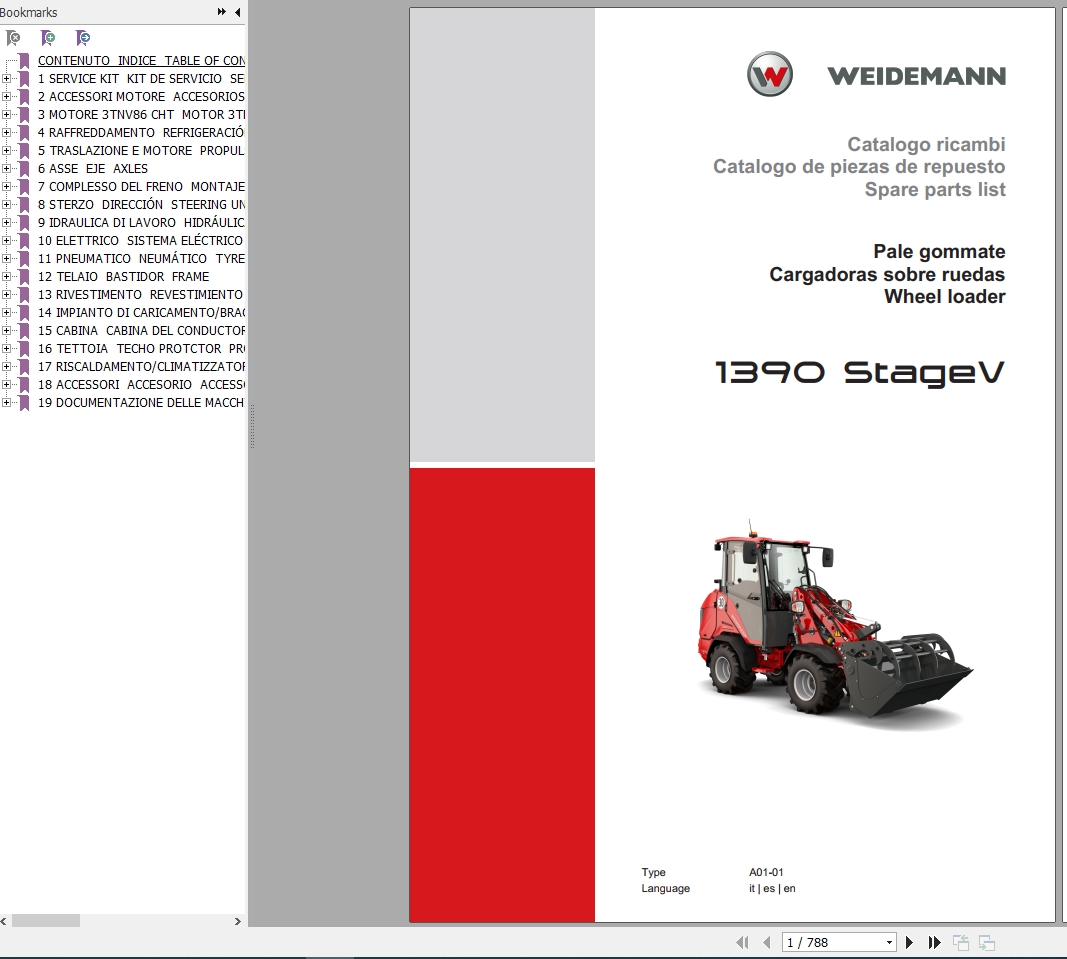Click the left arrow of Bookmarks scrollbar

[4, 921]
